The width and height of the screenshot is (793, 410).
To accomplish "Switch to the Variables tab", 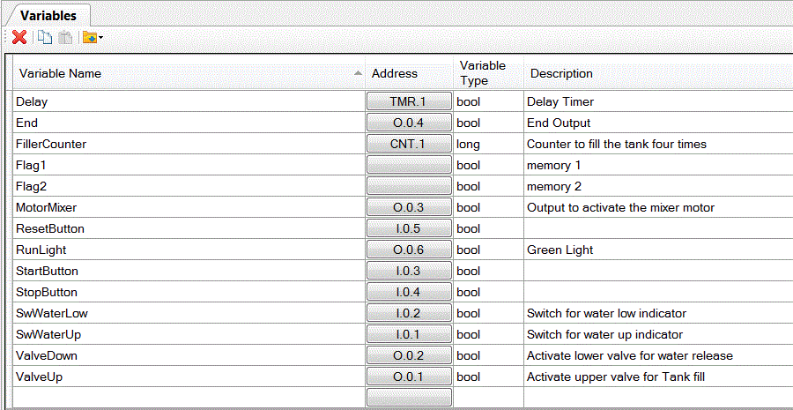I will pos(48,14).
